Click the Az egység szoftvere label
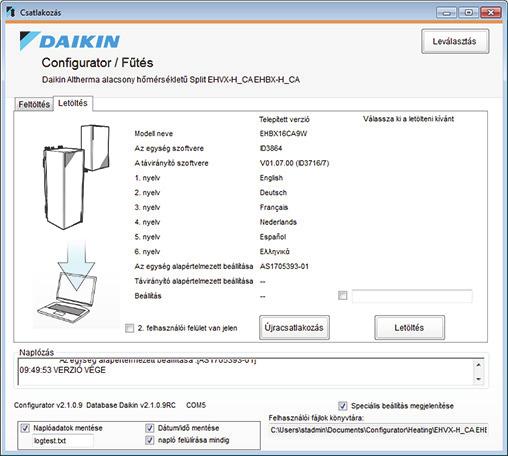 (169, 148)
